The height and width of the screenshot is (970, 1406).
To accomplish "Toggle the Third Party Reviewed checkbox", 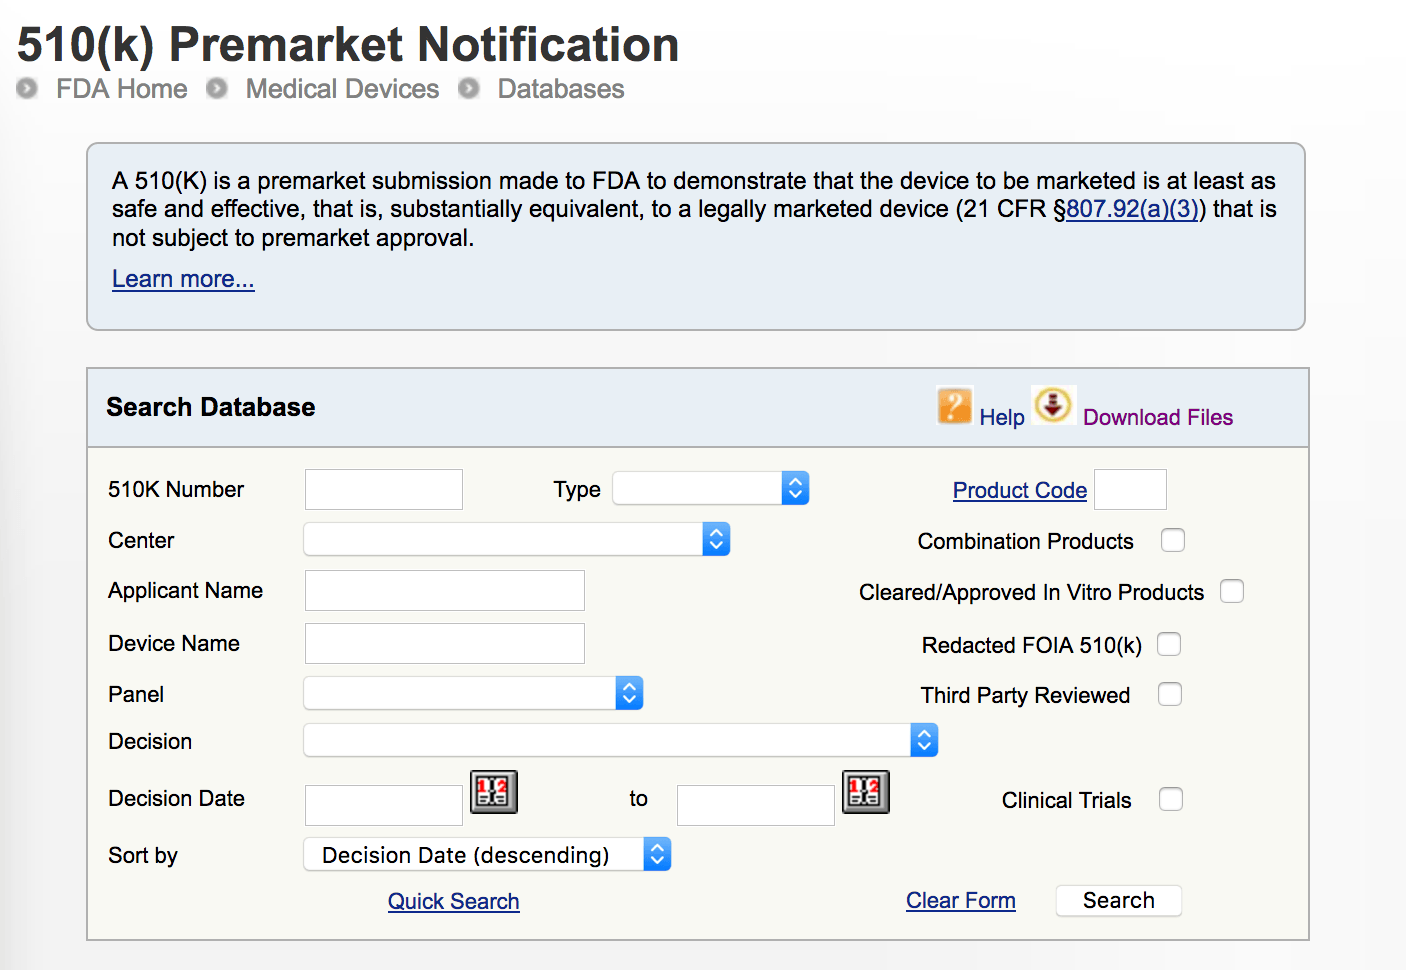I will pos(1170,694).
